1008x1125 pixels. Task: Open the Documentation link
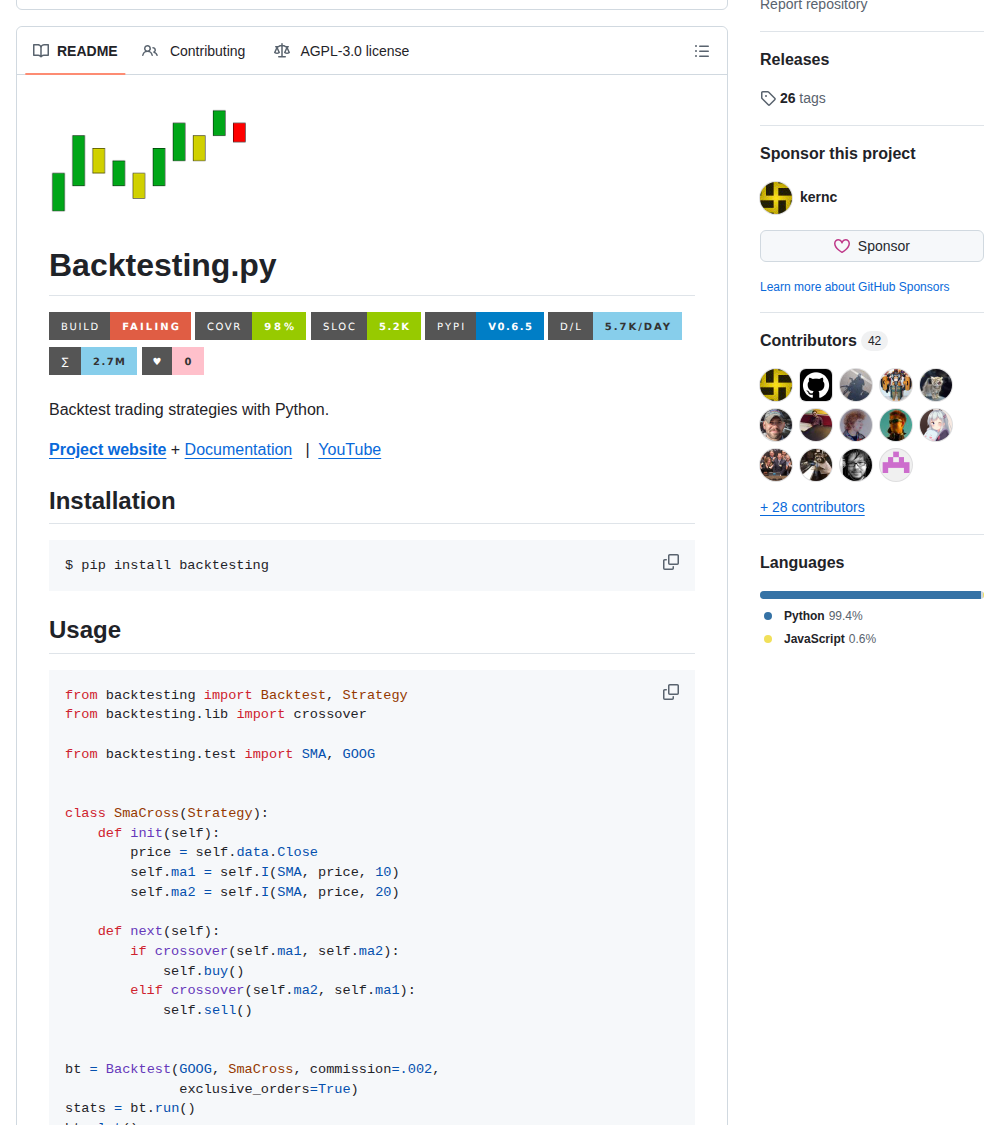238,450
